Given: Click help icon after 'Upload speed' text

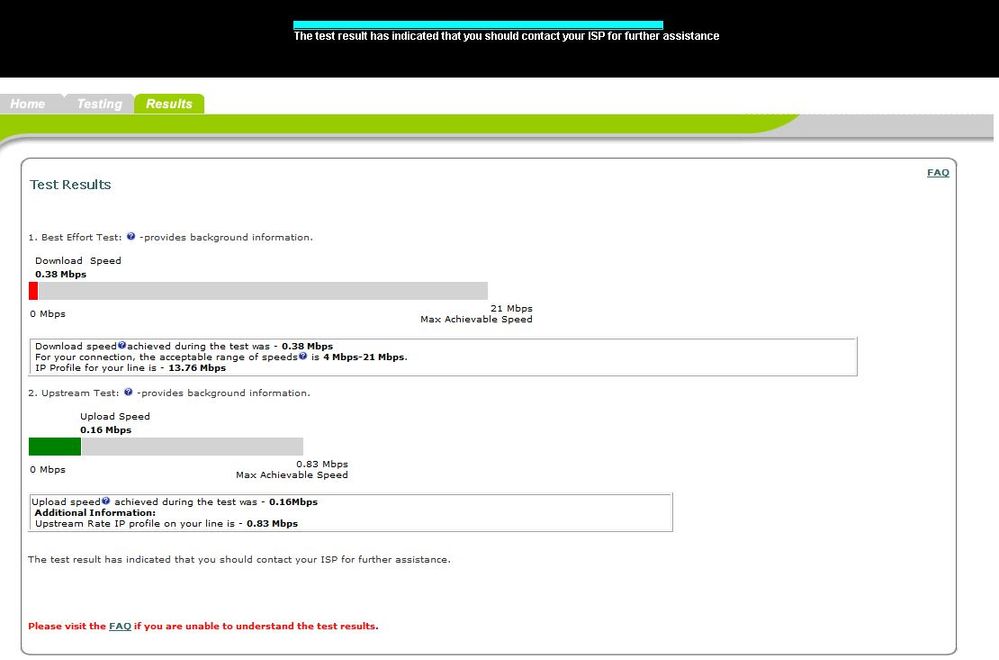Looking at the screenshot, I should tap(110, 502).
